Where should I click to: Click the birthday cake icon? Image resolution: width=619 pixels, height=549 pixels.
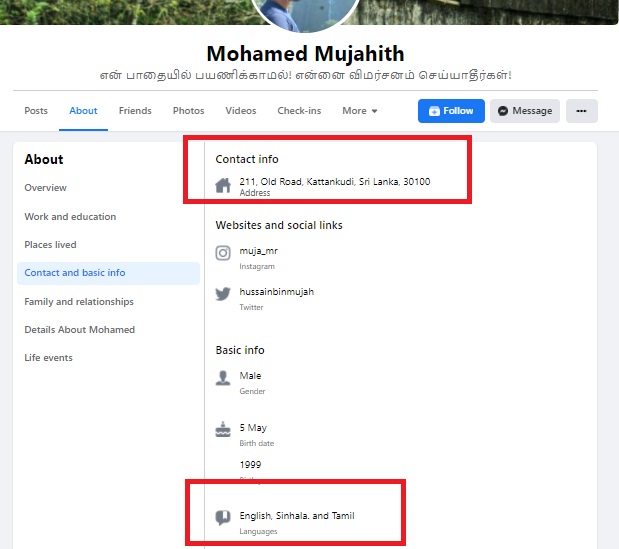[x=223, y=429]
